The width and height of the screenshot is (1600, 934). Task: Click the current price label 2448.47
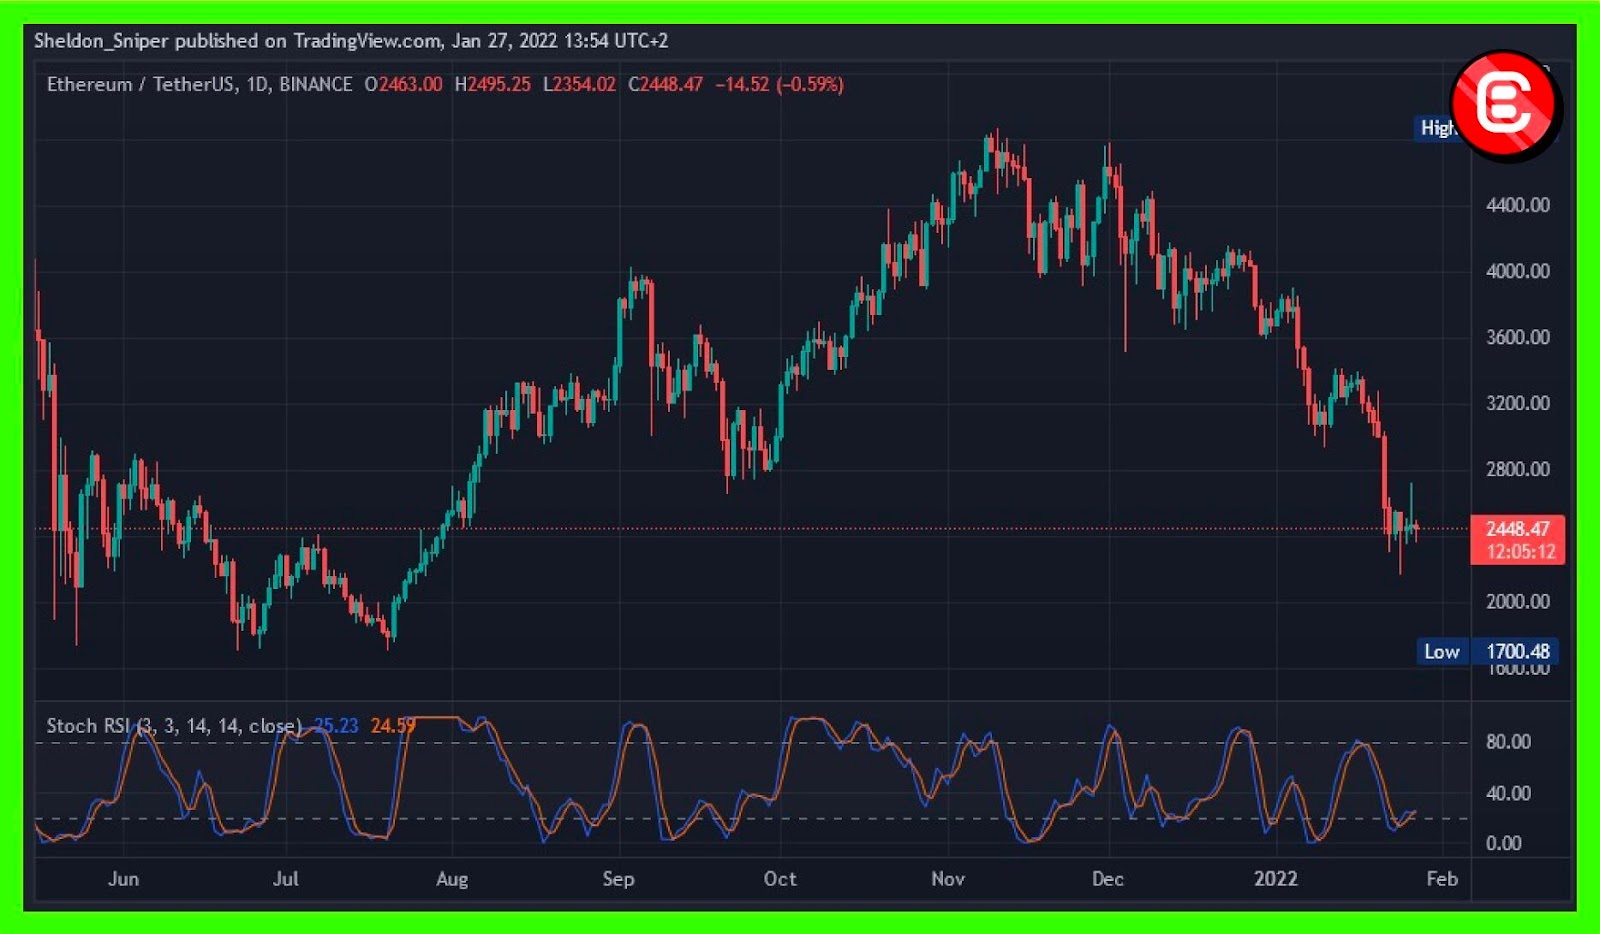[1517, 529]
